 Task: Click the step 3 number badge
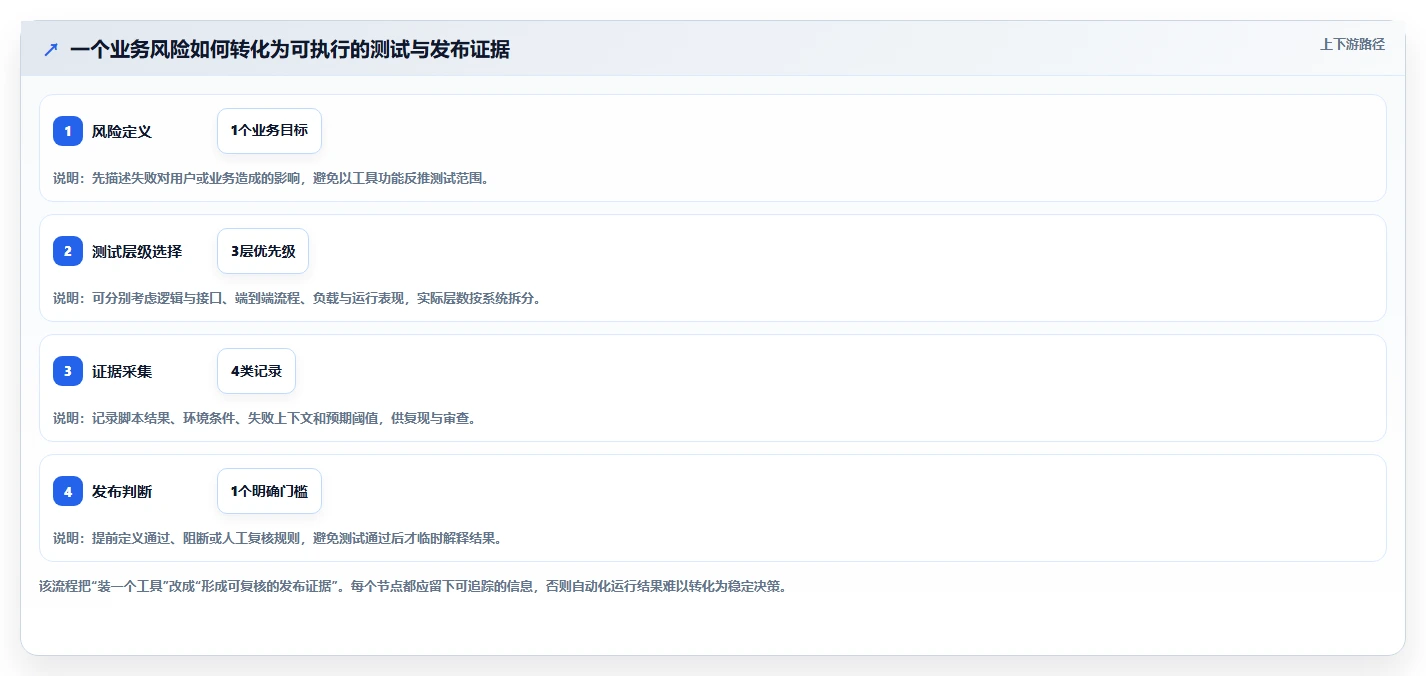(x=68, y=371)
